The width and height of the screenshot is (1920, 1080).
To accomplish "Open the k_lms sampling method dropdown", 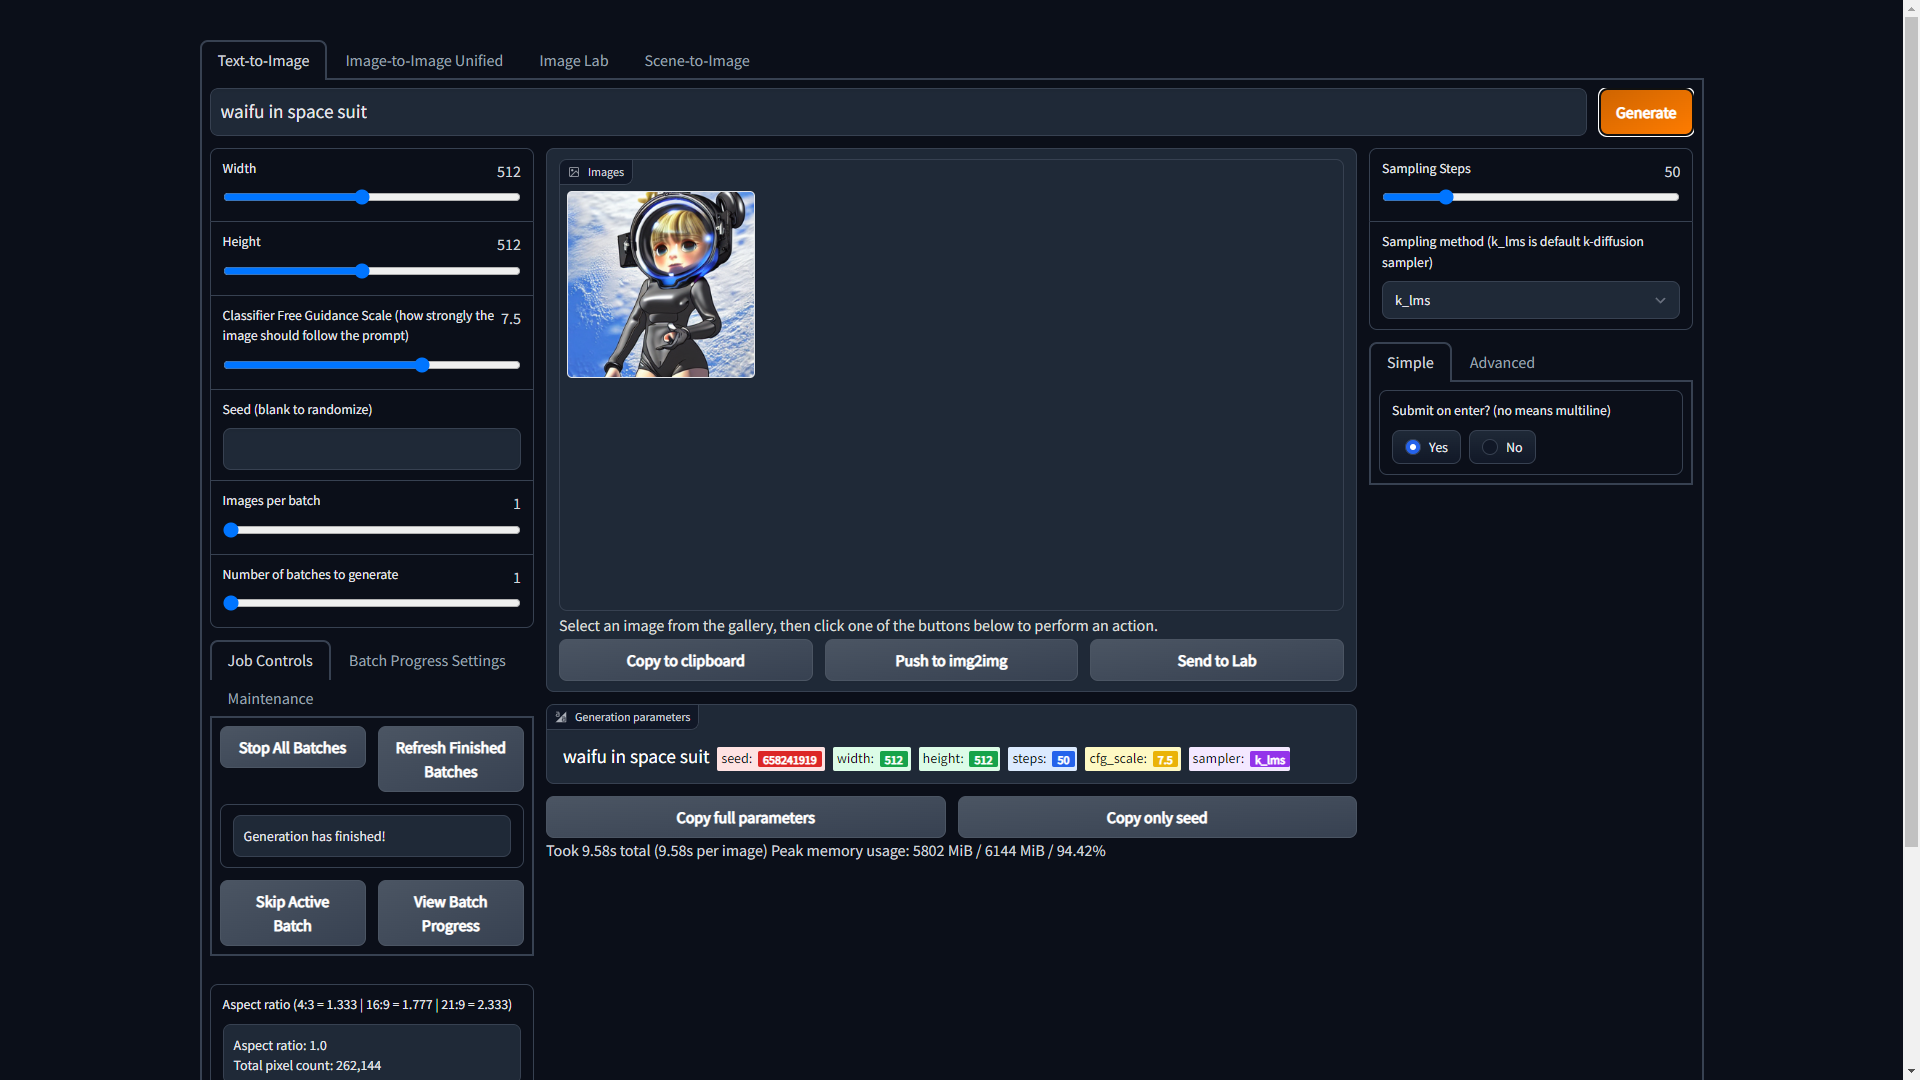I will [x=1529, y=300].
